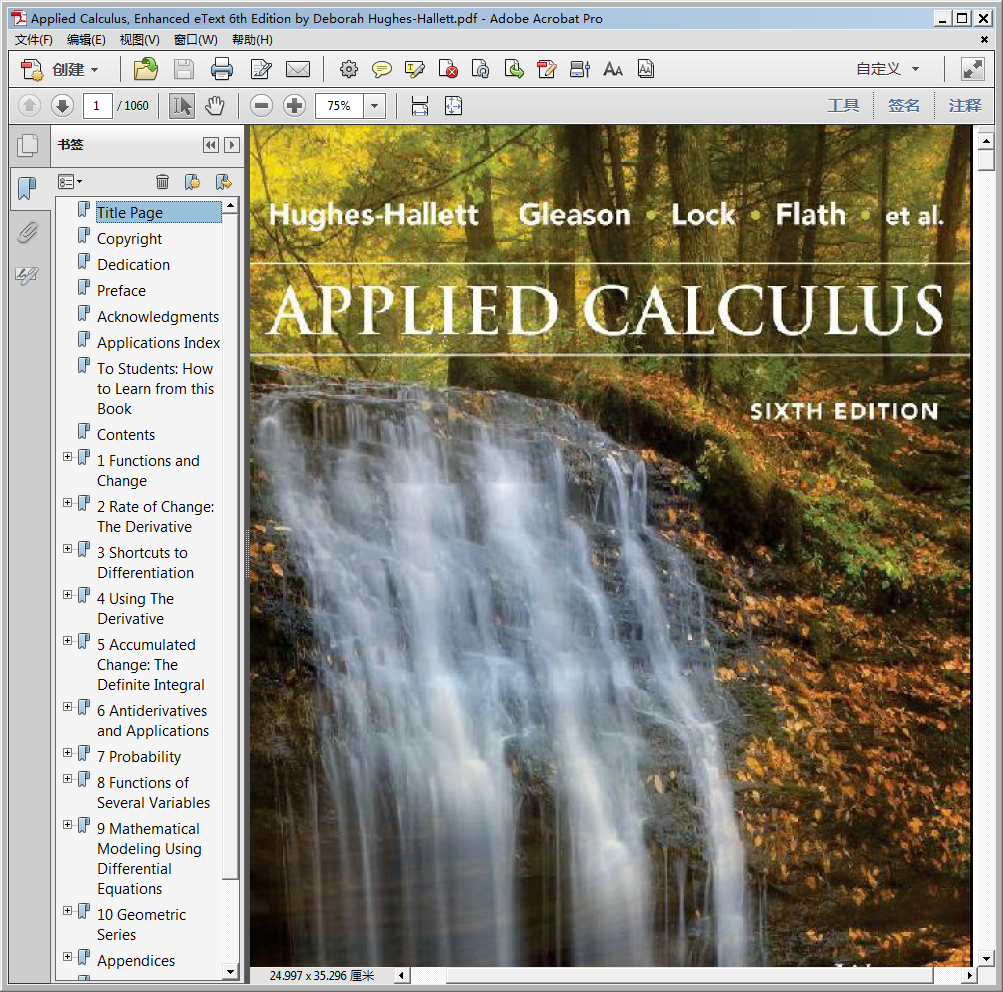Show the Signatures panel icon
This screenshot has height=992, width=1003.
coord(28,275)
